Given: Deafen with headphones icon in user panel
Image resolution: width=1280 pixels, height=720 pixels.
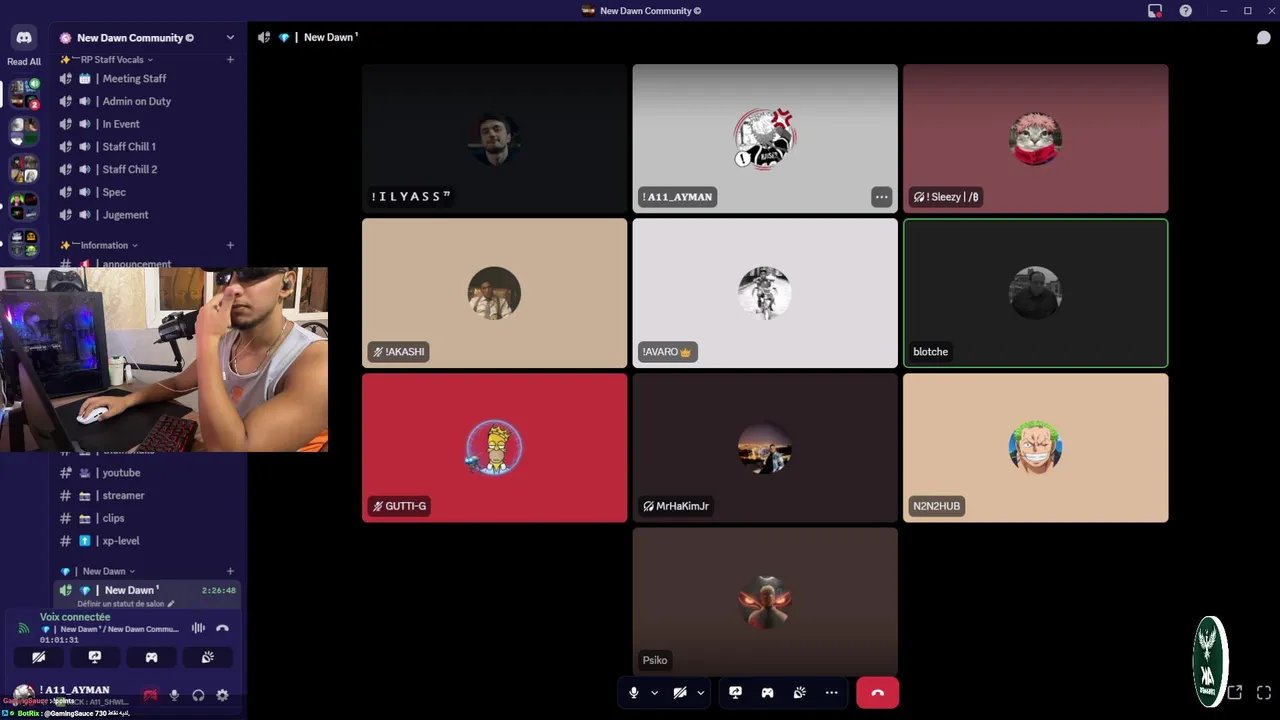Looking at the screenshot, I should [198, 695].
